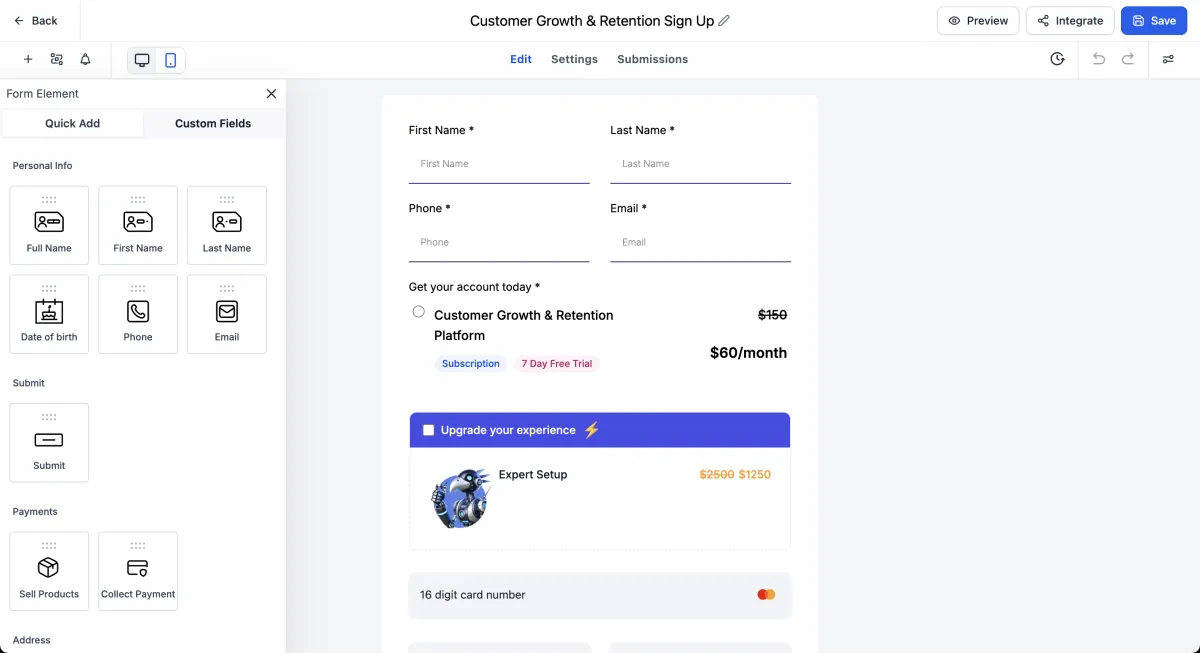Open version history clock icon
The height and width of the screenshot is (653, 1200).
pyautogui.click(x=1057, y=60)
